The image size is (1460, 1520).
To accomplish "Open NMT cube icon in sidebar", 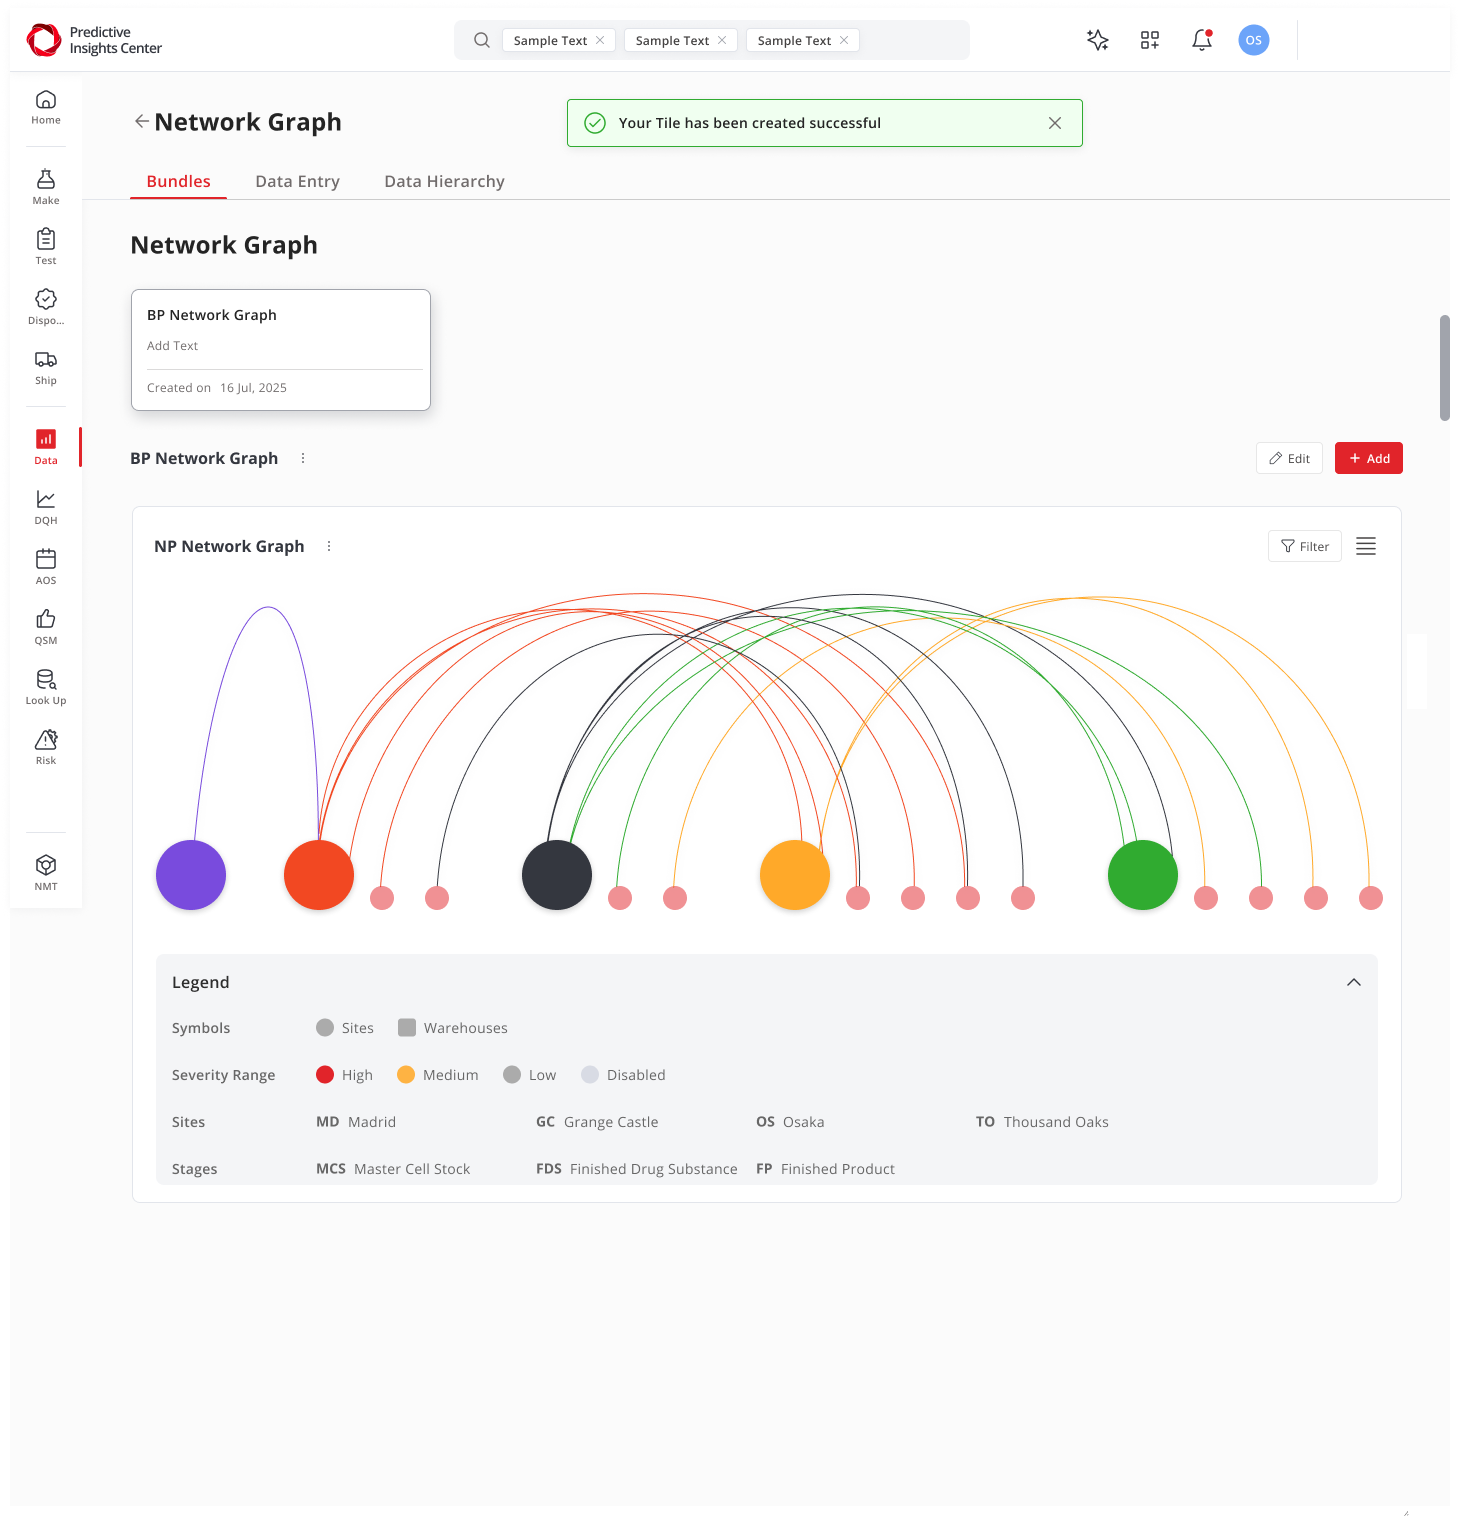I will point(46,872).
